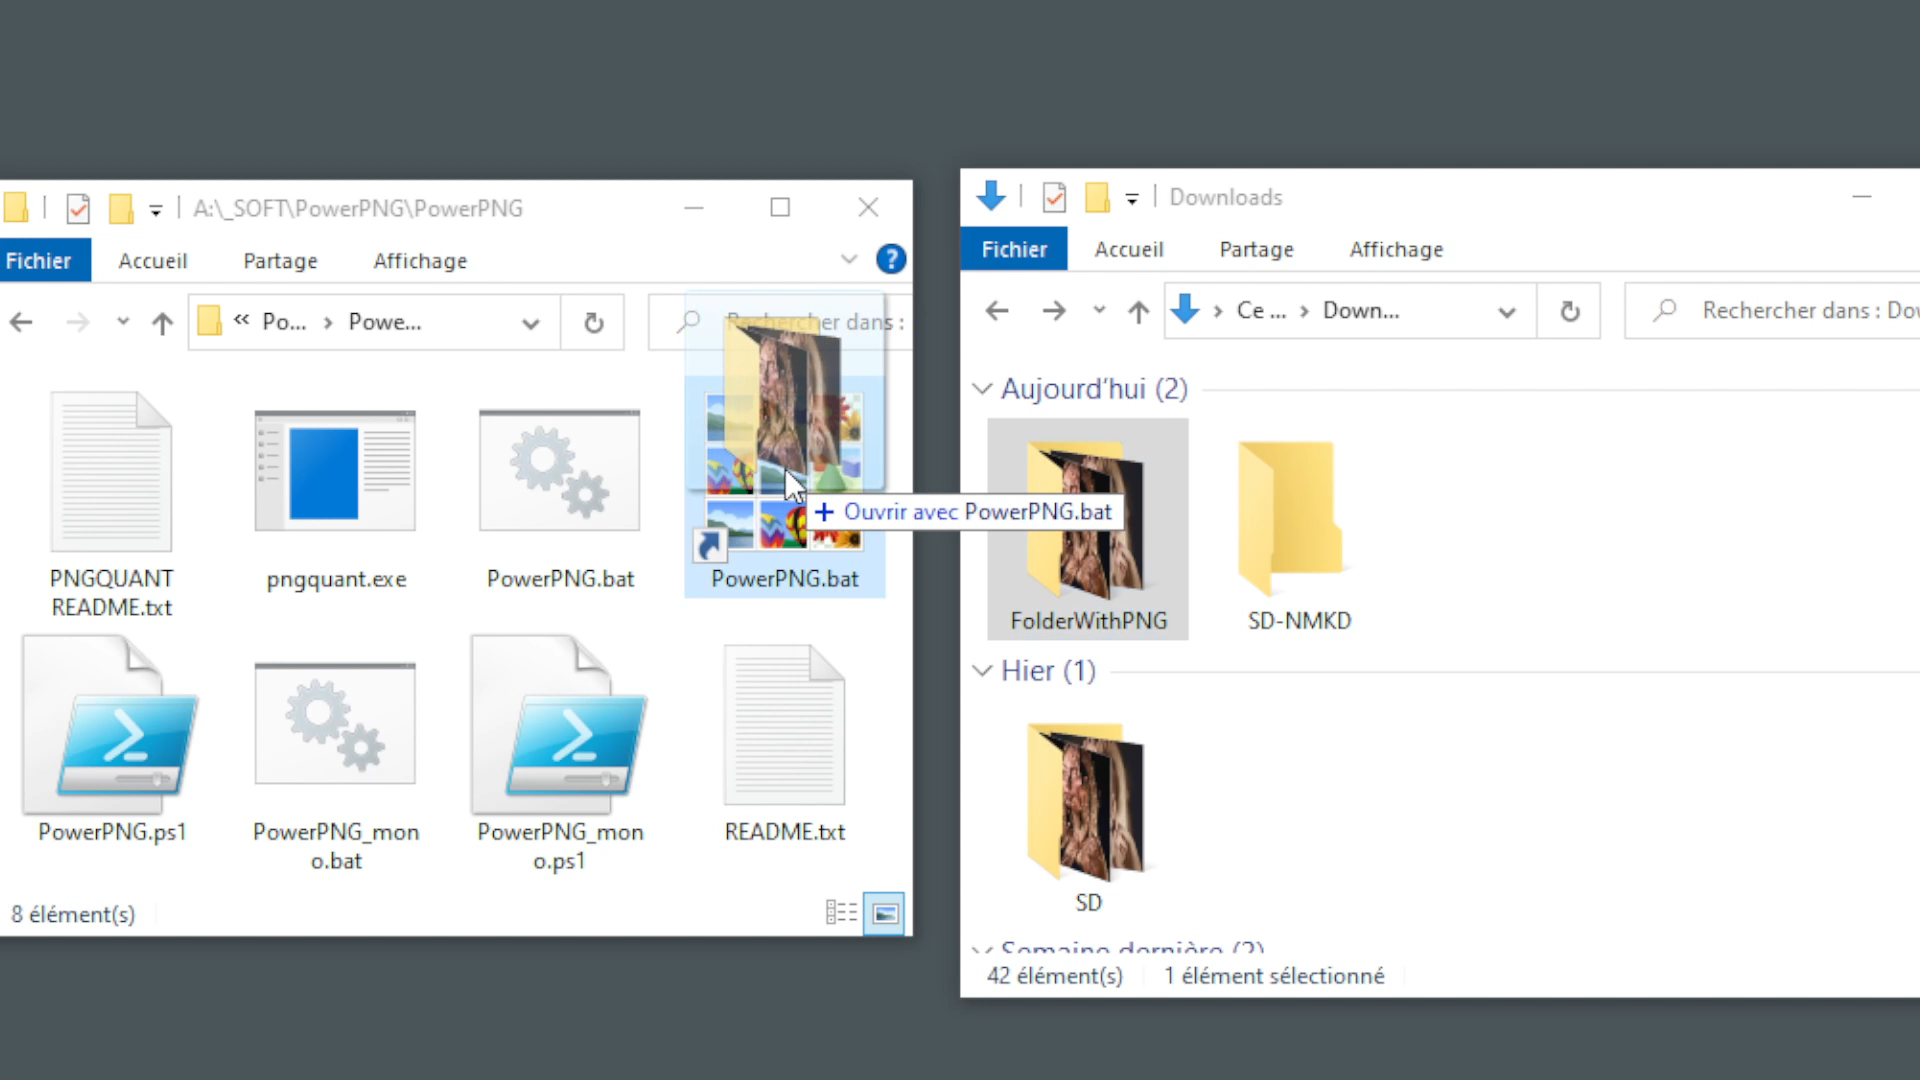Switch to details view in status bar
Viewport: 1920px width, 1080px height.
[x=842, y=912]
